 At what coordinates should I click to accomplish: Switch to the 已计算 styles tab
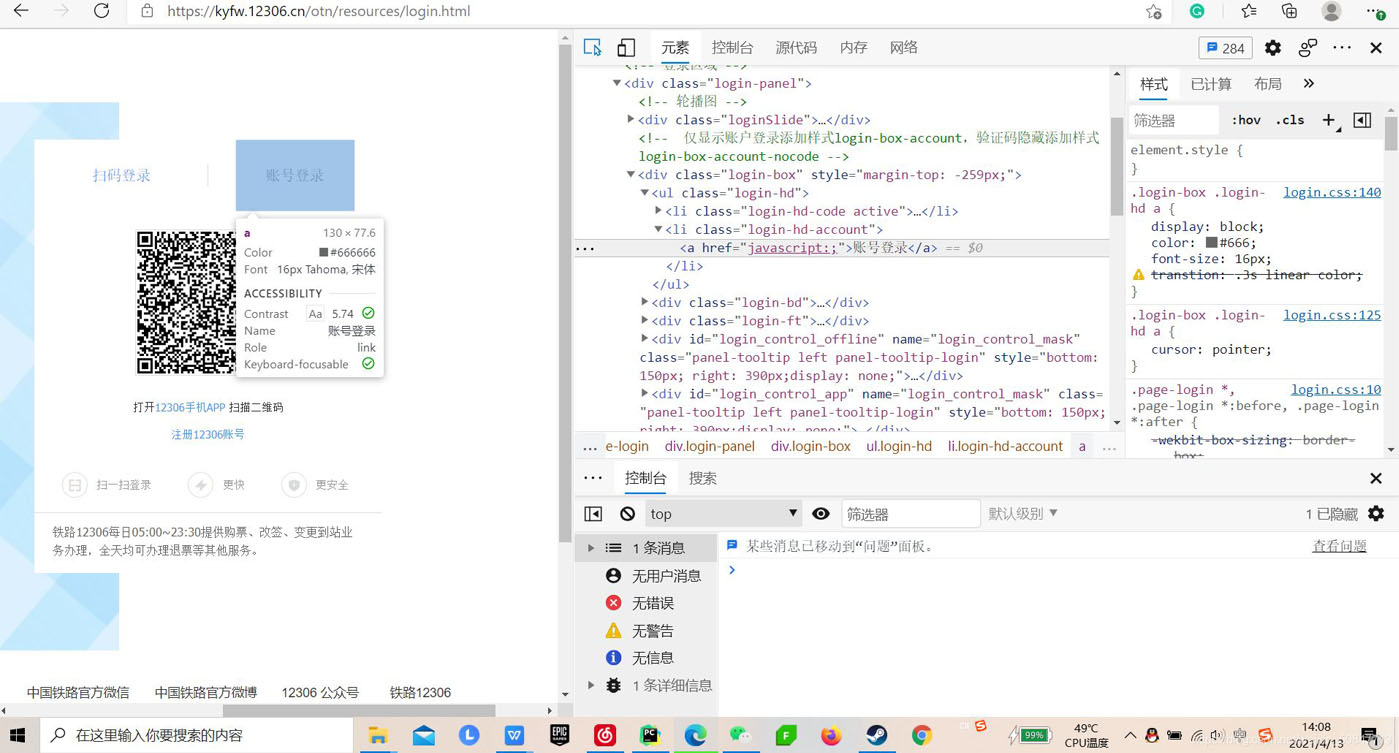pyautogui.click(x=1210, y=84)
